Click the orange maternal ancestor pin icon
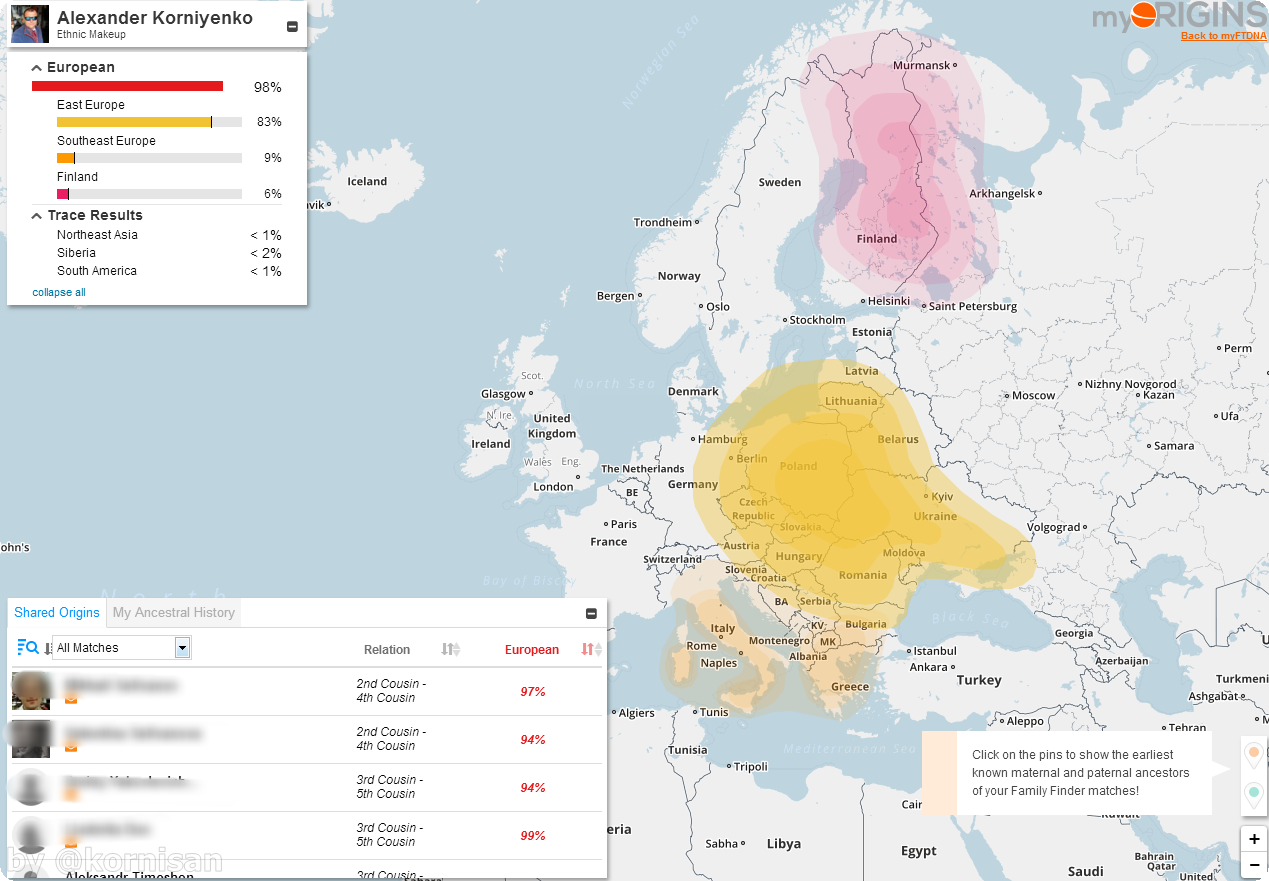 (x=1253, y=753)
